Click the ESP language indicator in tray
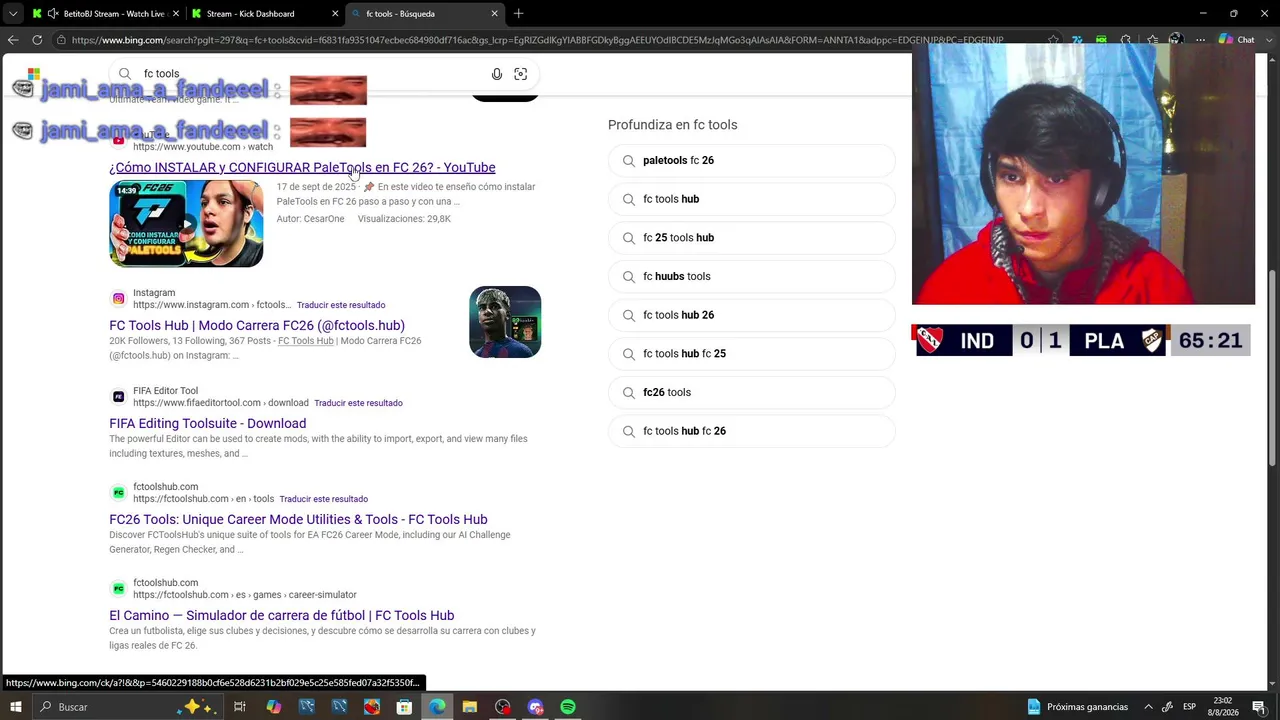This screenshot has width=1280, height=720. pyautogui.click(x=1190, y=707)
